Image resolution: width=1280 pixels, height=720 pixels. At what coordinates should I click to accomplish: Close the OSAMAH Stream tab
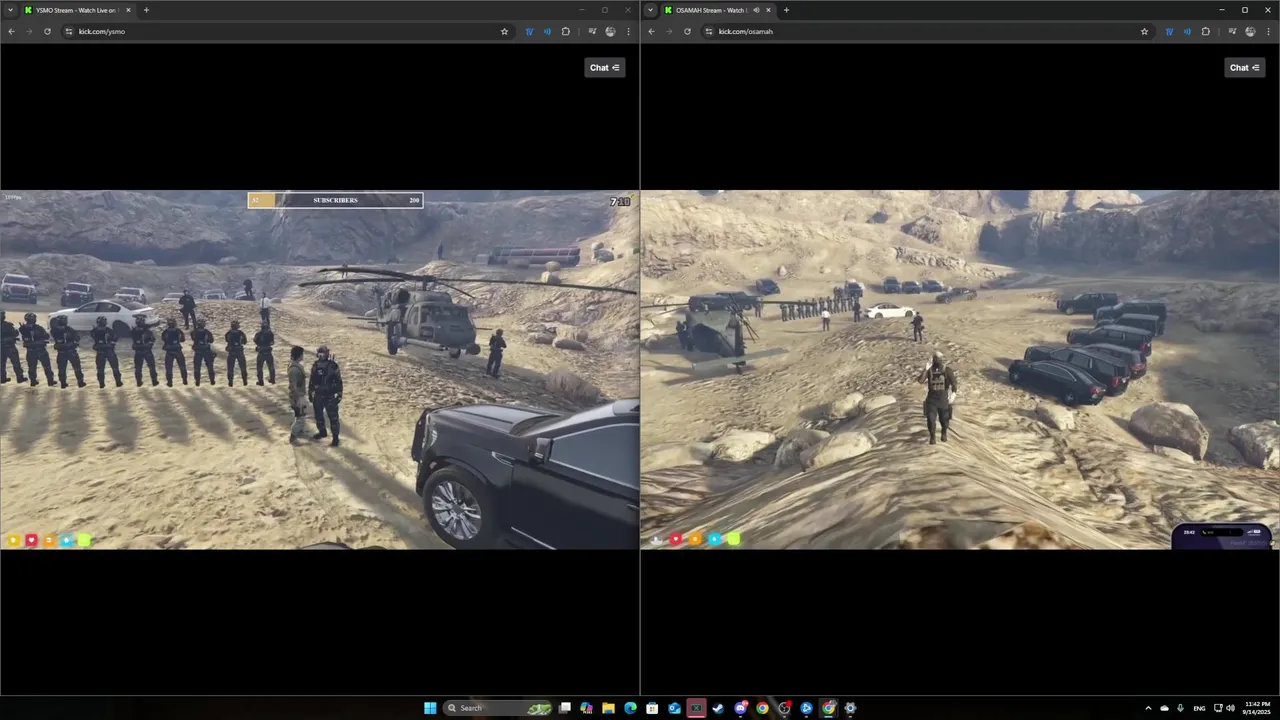point(768,10)
